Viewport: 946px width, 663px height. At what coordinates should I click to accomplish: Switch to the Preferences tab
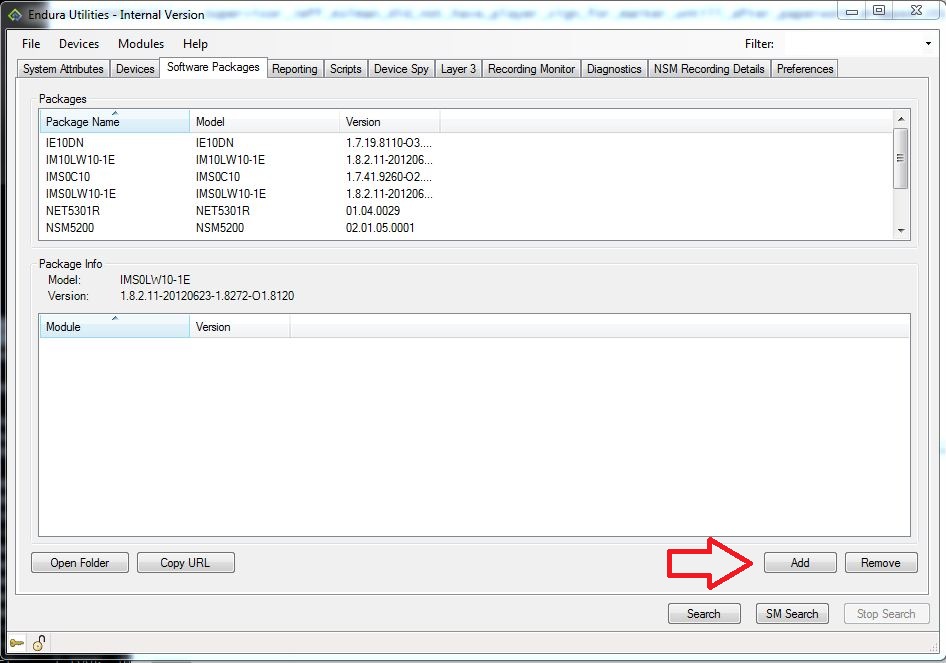pos(804,68)
